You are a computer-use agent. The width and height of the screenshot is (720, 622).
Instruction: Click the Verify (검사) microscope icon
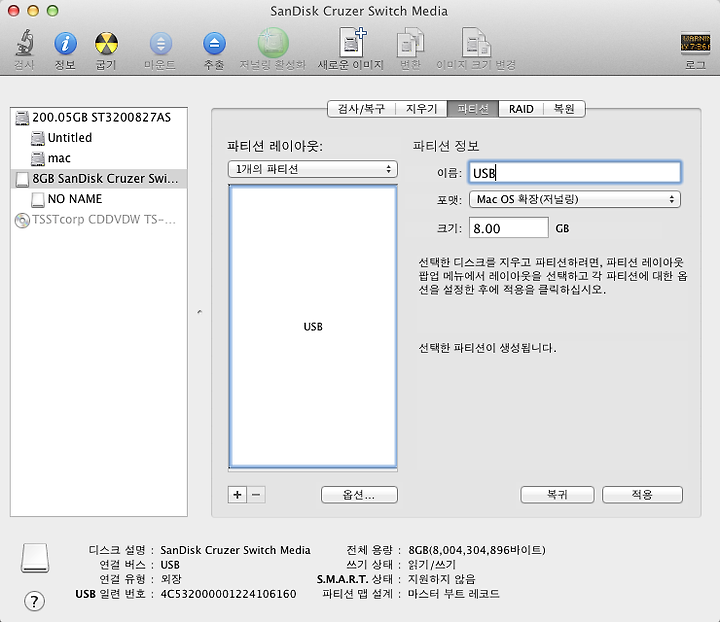coord(25,43)
